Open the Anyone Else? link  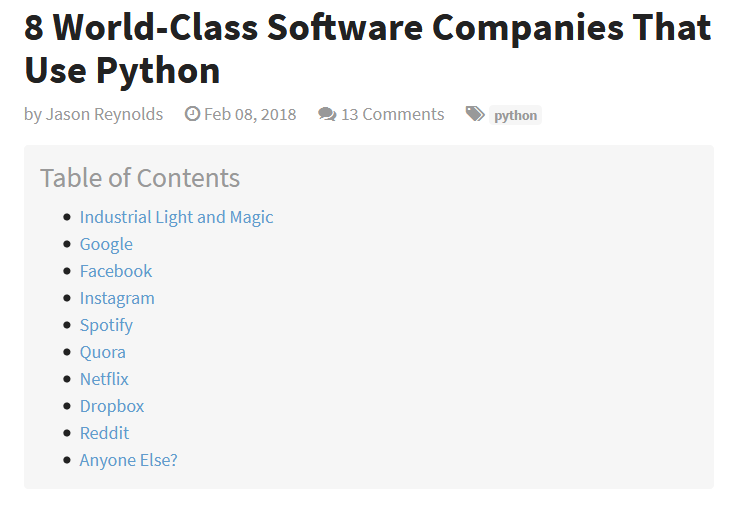128,460
